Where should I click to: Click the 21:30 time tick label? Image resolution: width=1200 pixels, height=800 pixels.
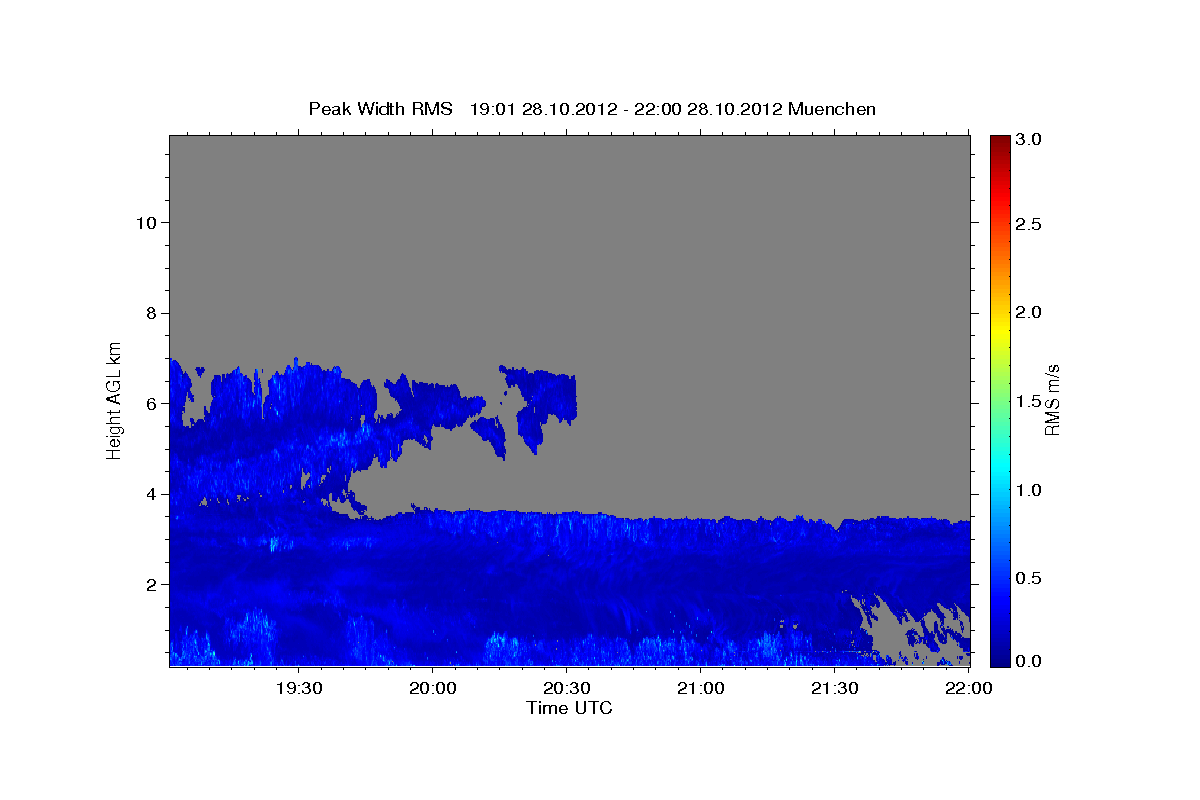tap(834, 688)
